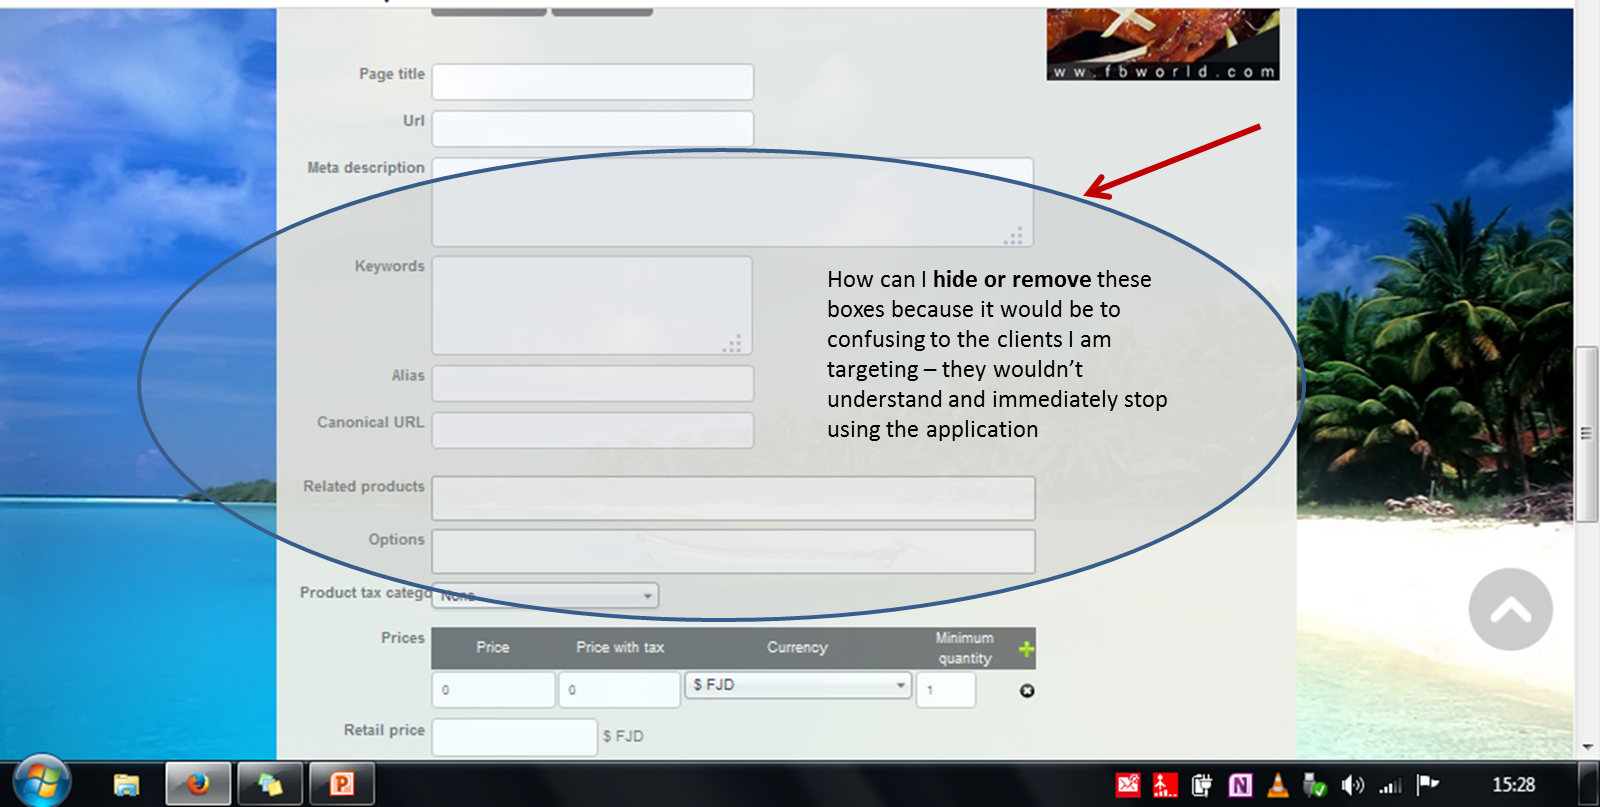Remove the price row with the X icon
Image resolution: width=1600 pixels, height=807 pixels.
click(x=1027, y=691)
